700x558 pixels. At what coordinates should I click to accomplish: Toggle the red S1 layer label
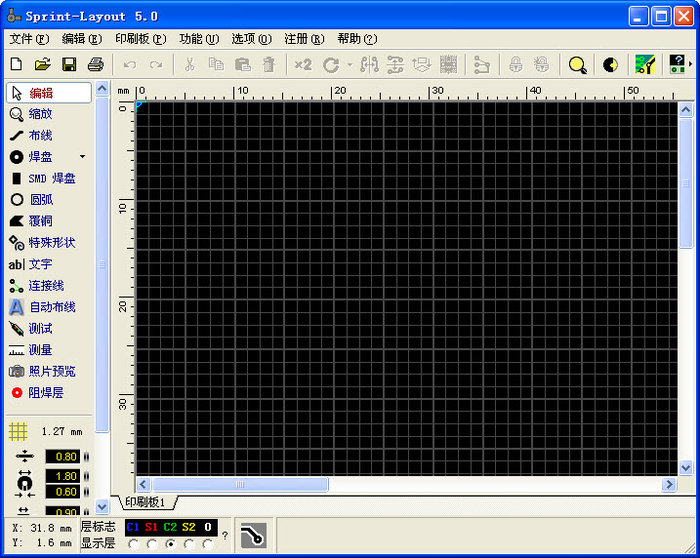pyautogui.click(x=151, y=527)
